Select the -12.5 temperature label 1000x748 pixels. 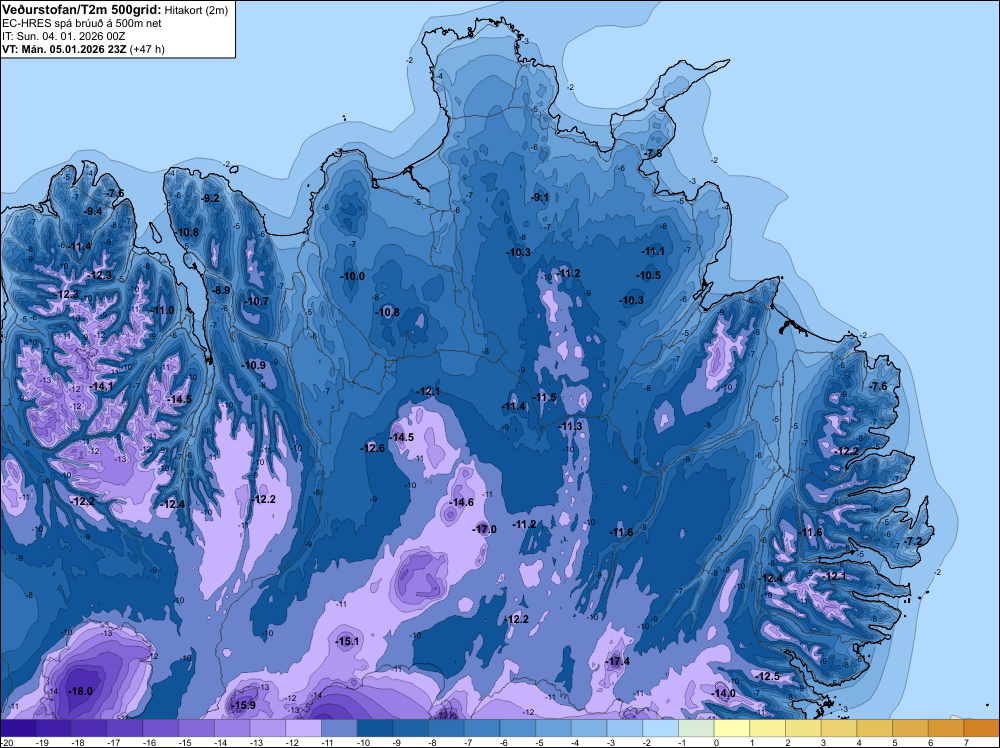[767, 676]
